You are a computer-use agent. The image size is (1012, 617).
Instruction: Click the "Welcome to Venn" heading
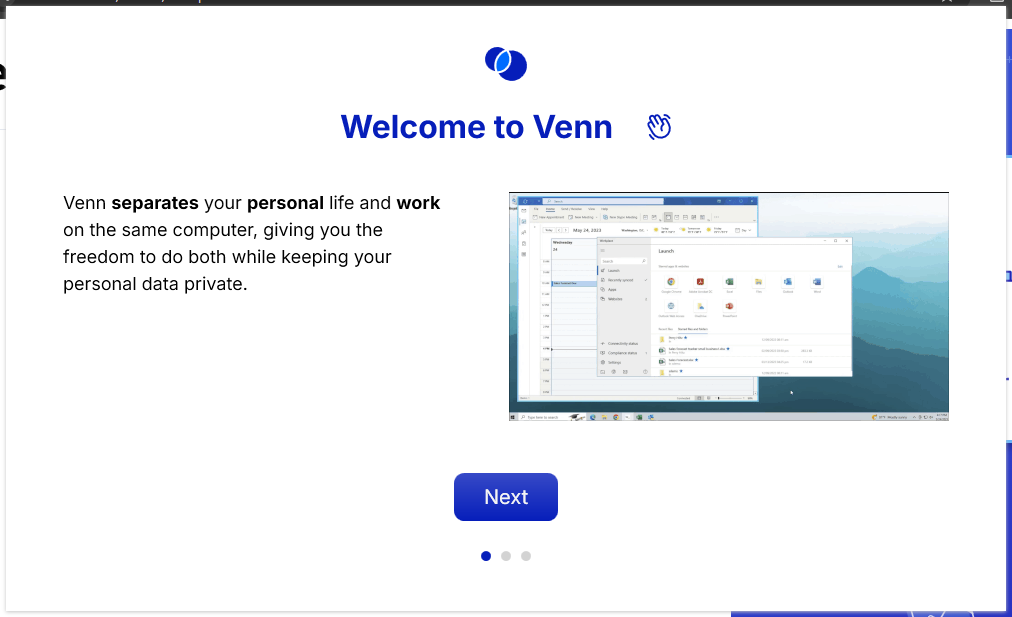click(x=476, y=126)
